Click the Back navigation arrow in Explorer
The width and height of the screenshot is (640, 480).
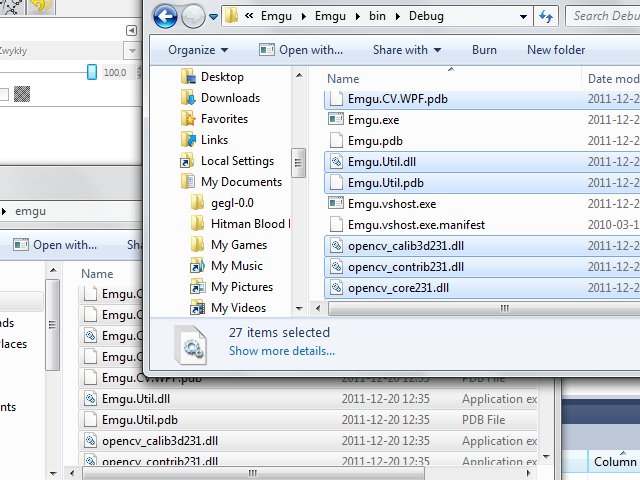coord(165,17)
